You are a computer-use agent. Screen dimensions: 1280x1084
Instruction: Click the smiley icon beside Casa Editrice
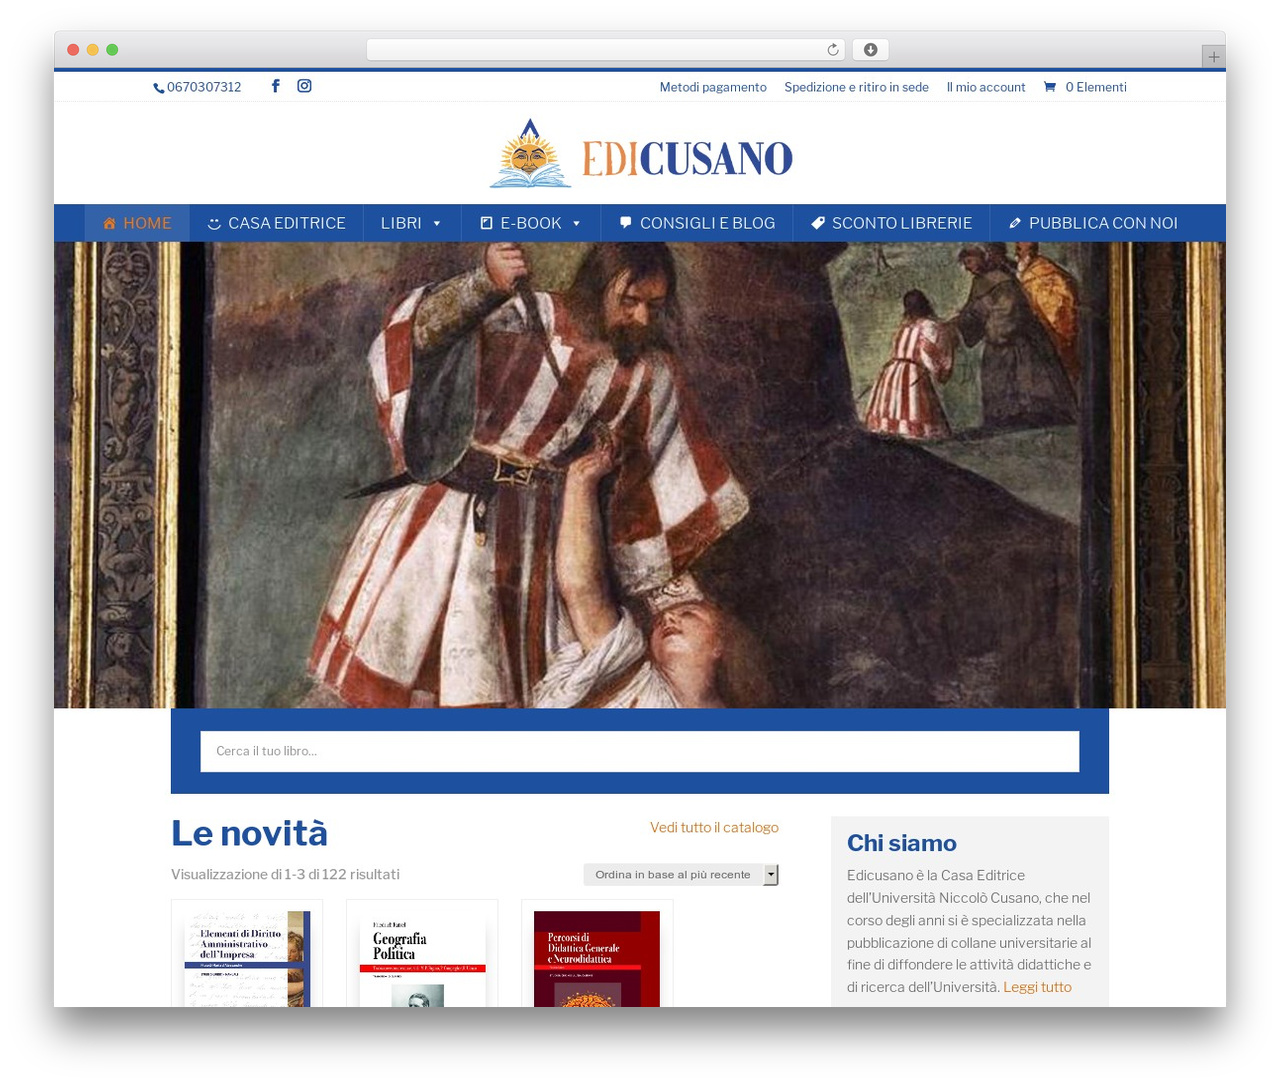click(214, 224)
